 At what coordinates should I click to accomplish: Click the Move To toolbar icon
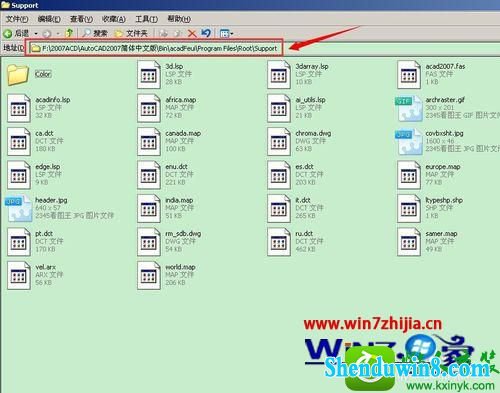(163, 33)
